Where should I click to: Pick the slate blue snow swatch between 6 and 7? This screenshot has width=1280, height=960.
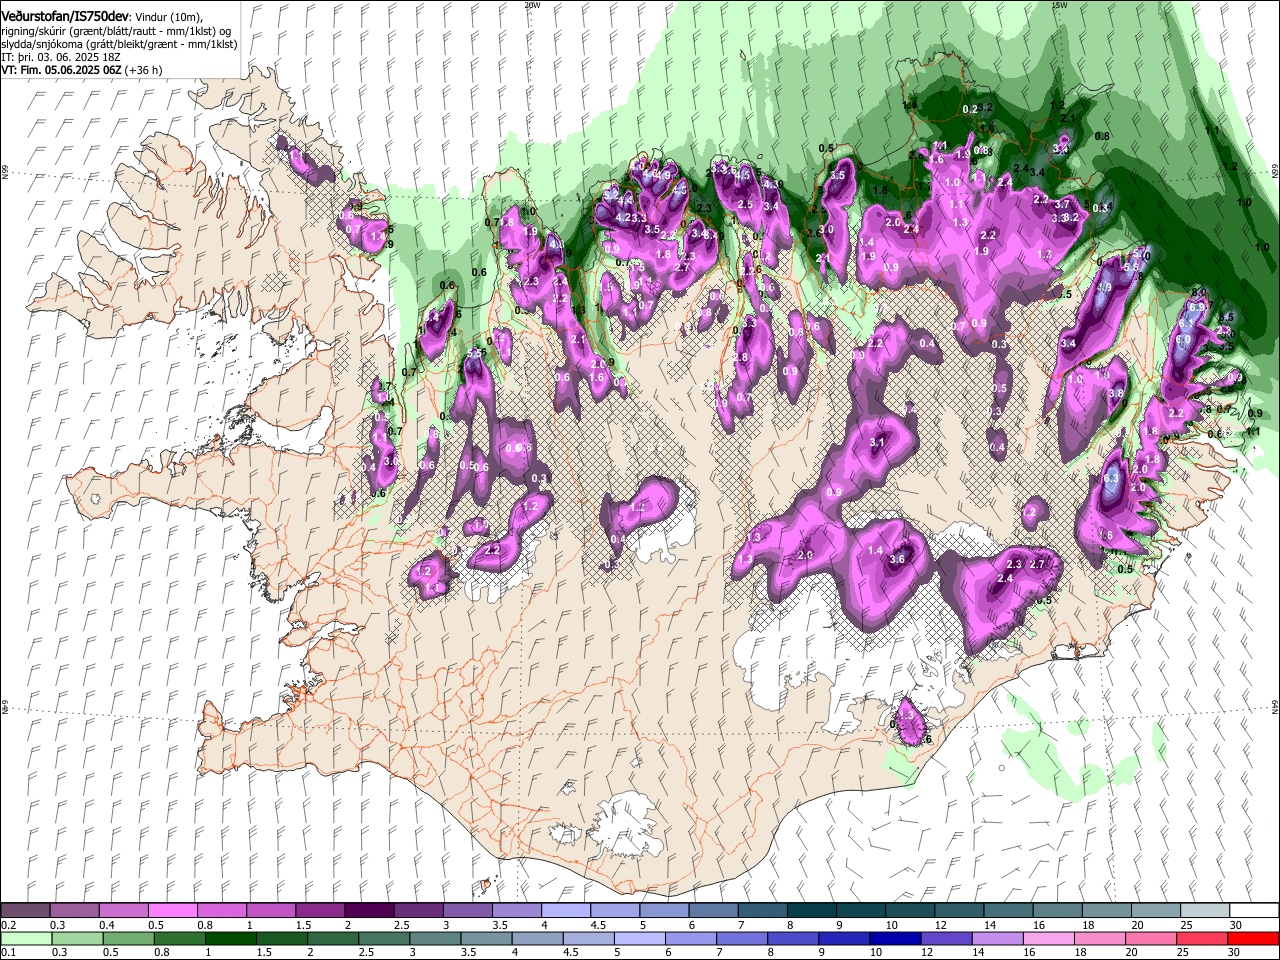coord(713,910)
